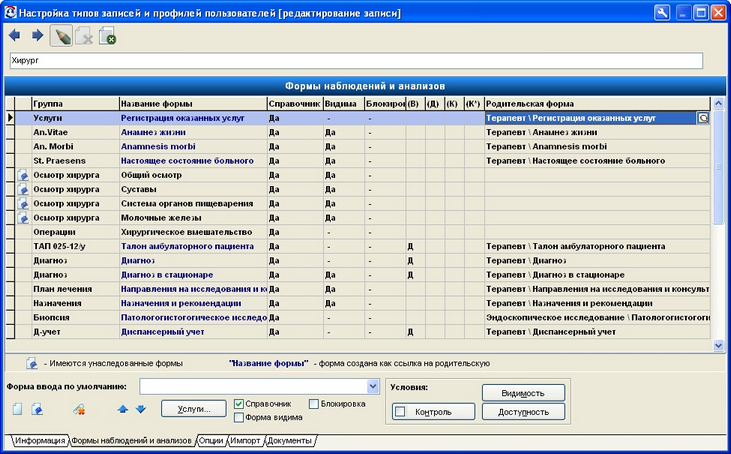Click the Операции group cell
Image resolution: width=731 pixels, height=454 pixels.
click(75, 232)
